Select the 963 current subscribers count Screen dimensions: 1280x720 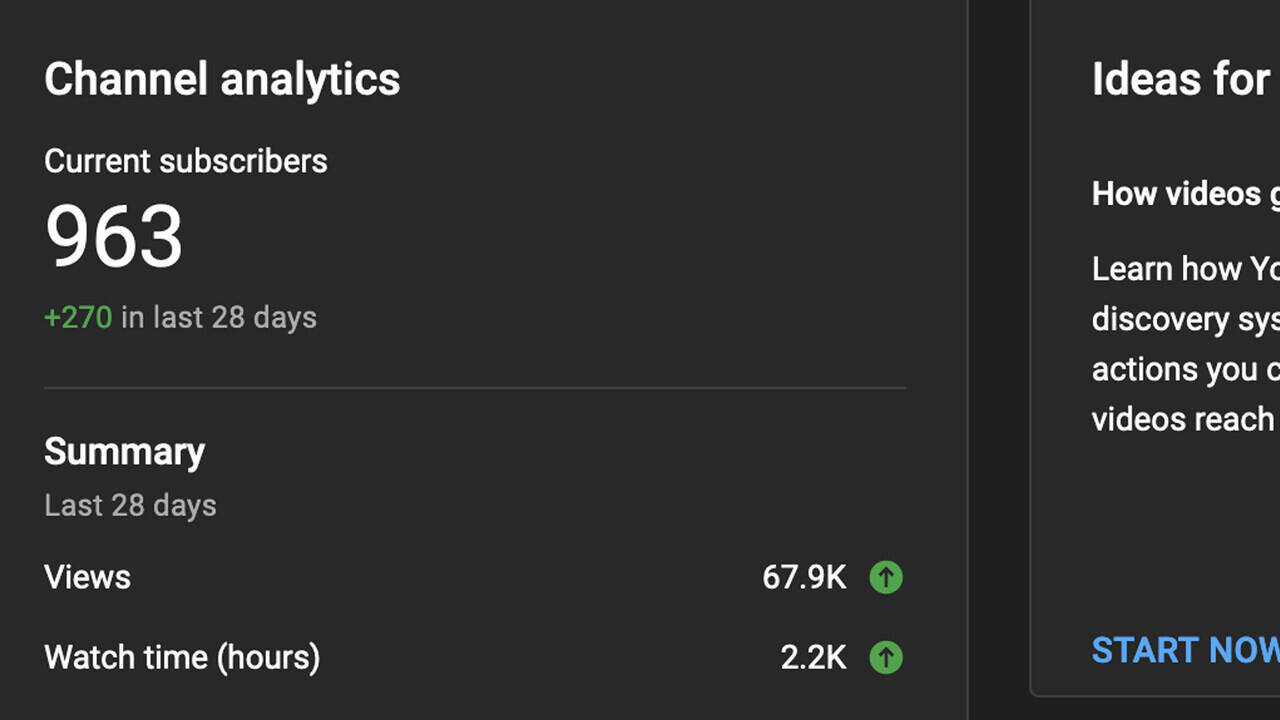[x=114, y=237]
